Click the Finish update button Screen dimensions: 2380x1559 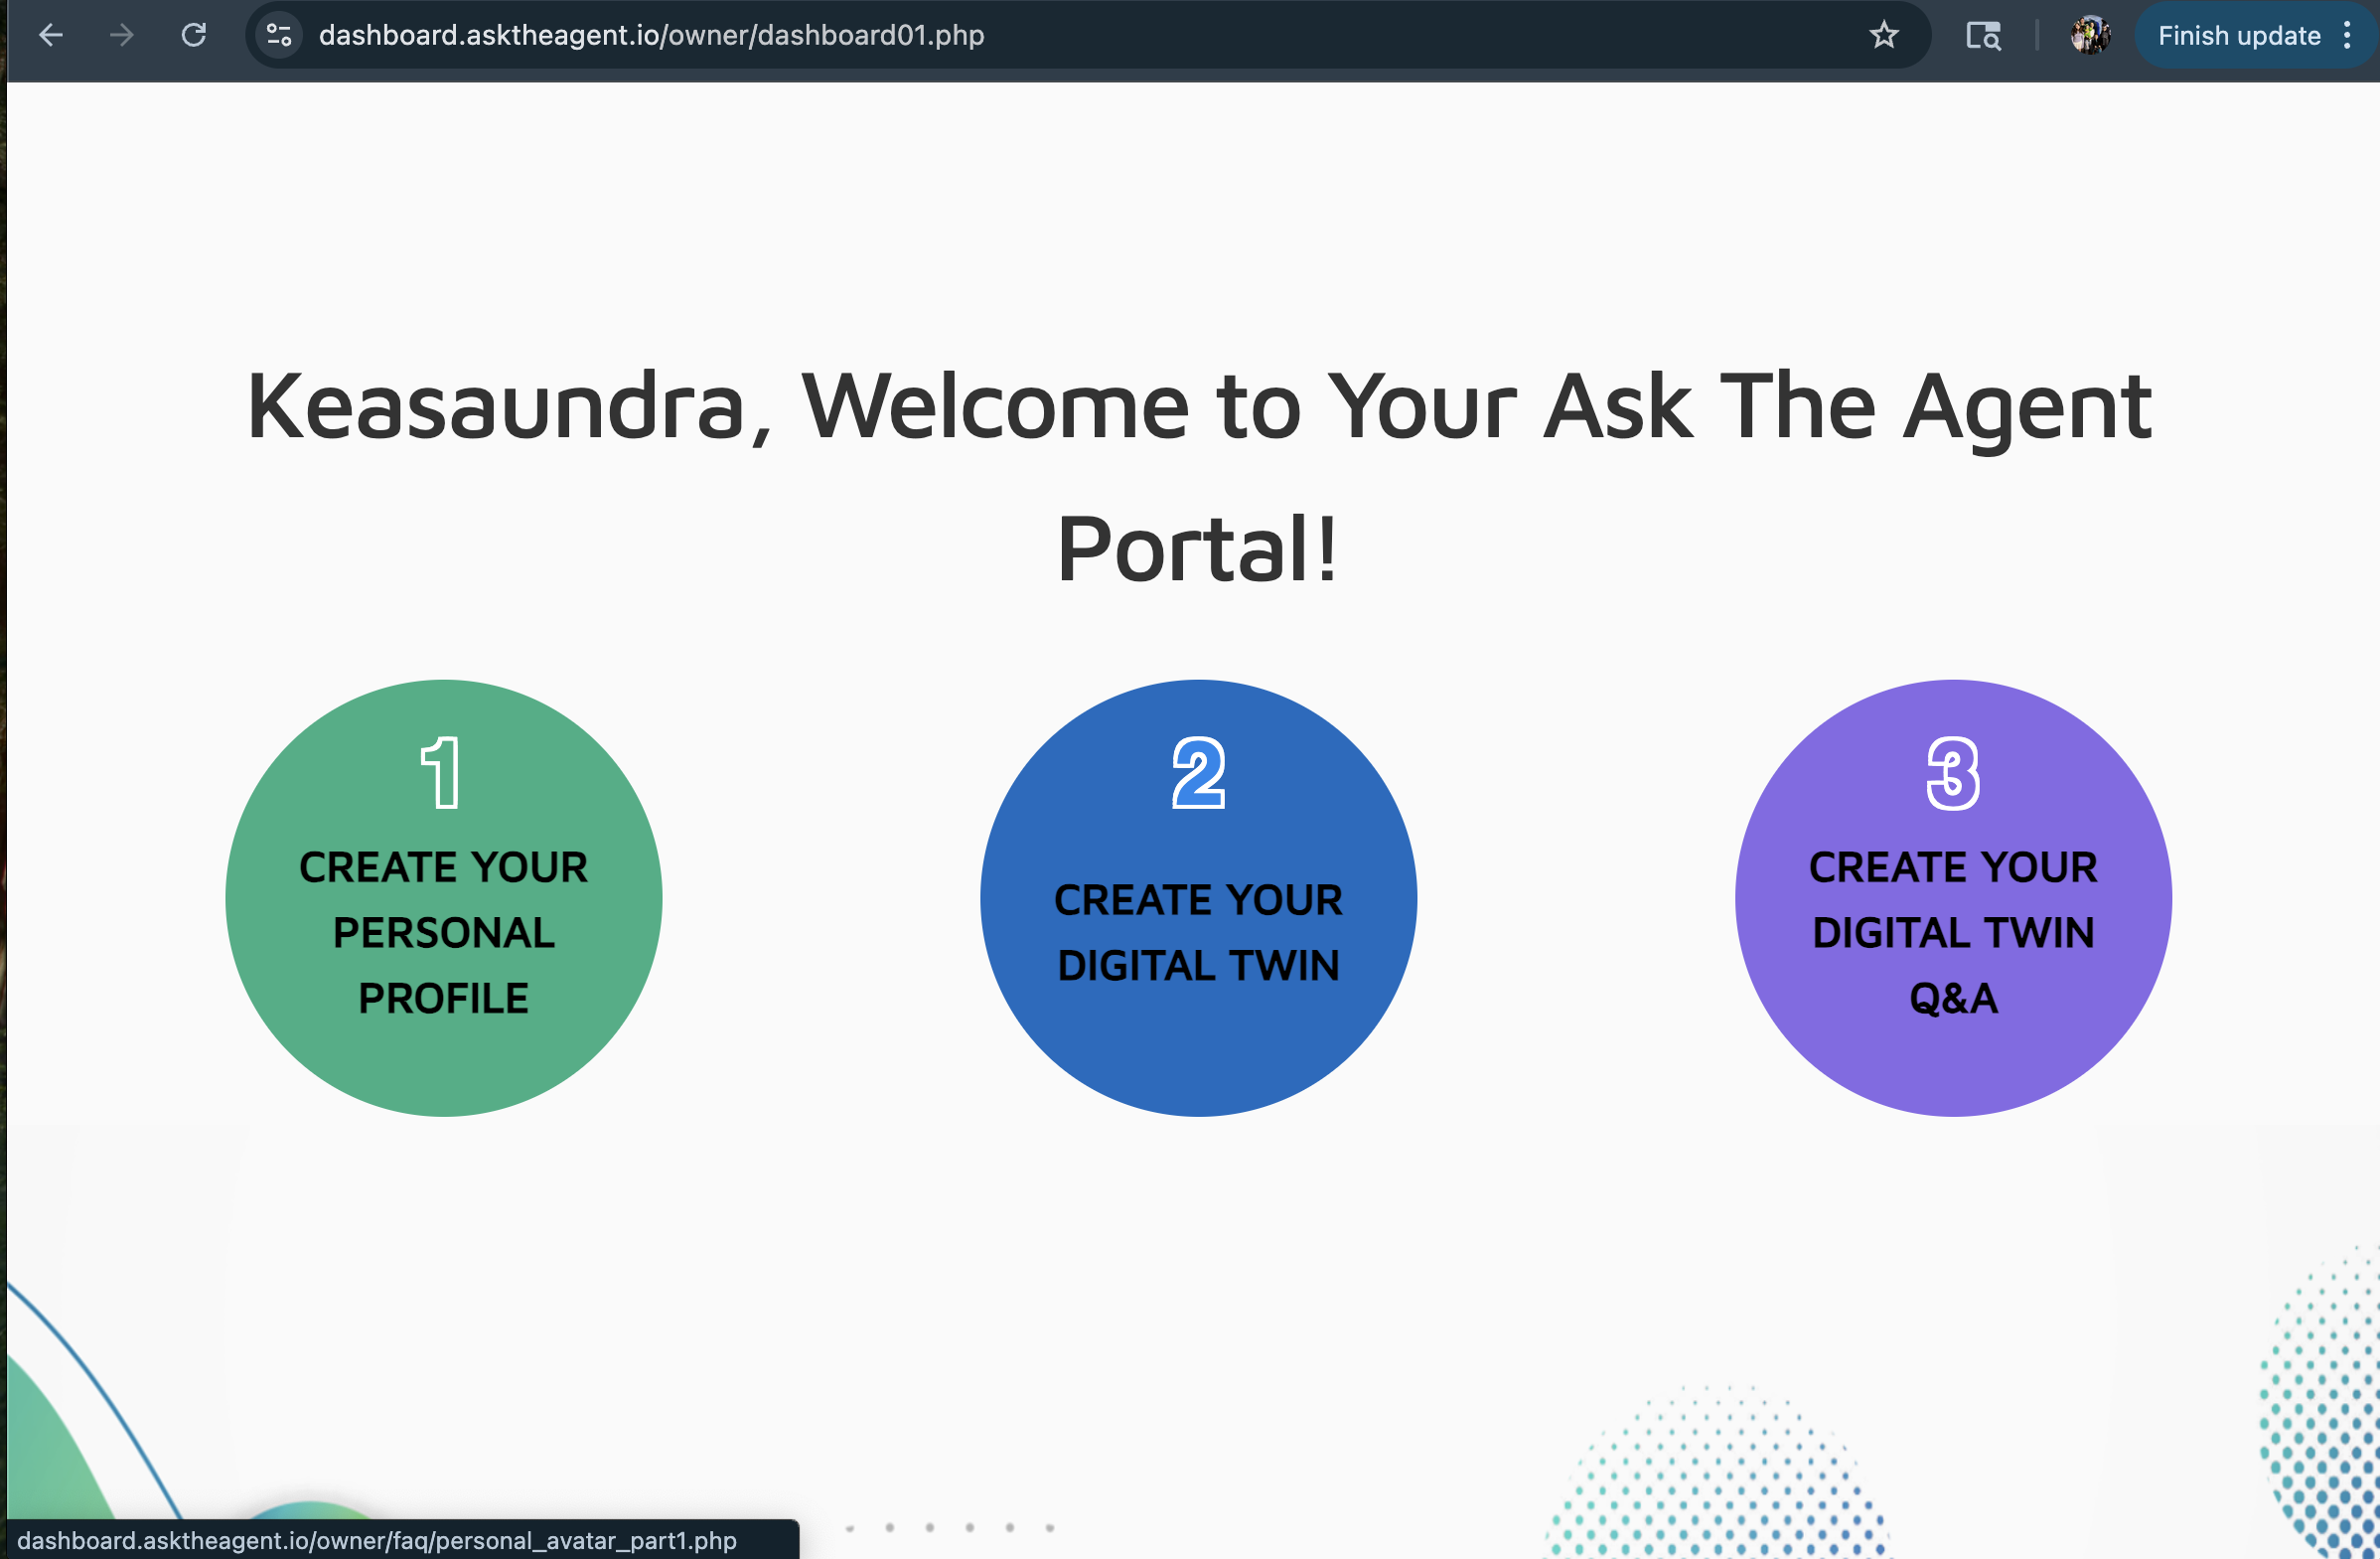coord(2238,36)
